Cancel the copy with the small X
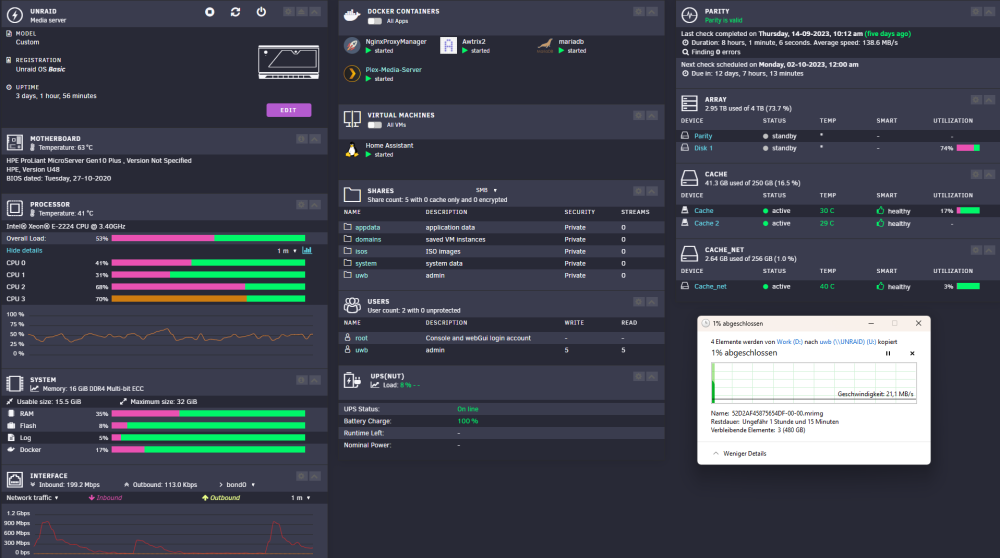1000x558 pixels. [x=912, y=353]
